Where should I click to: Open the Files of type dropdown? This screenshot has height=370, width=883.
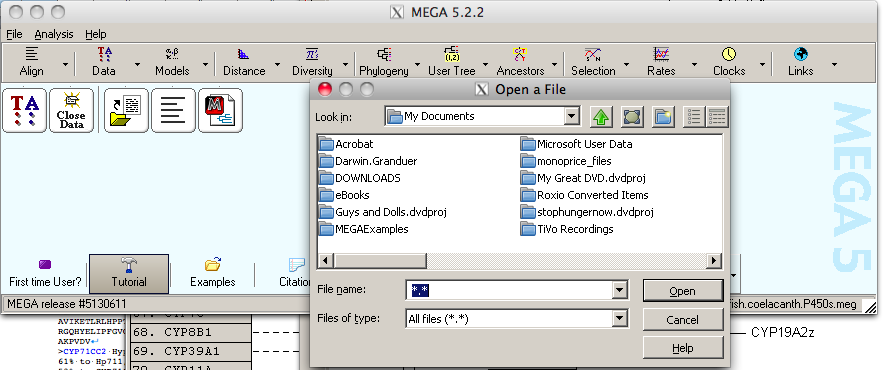pos(619,319)
